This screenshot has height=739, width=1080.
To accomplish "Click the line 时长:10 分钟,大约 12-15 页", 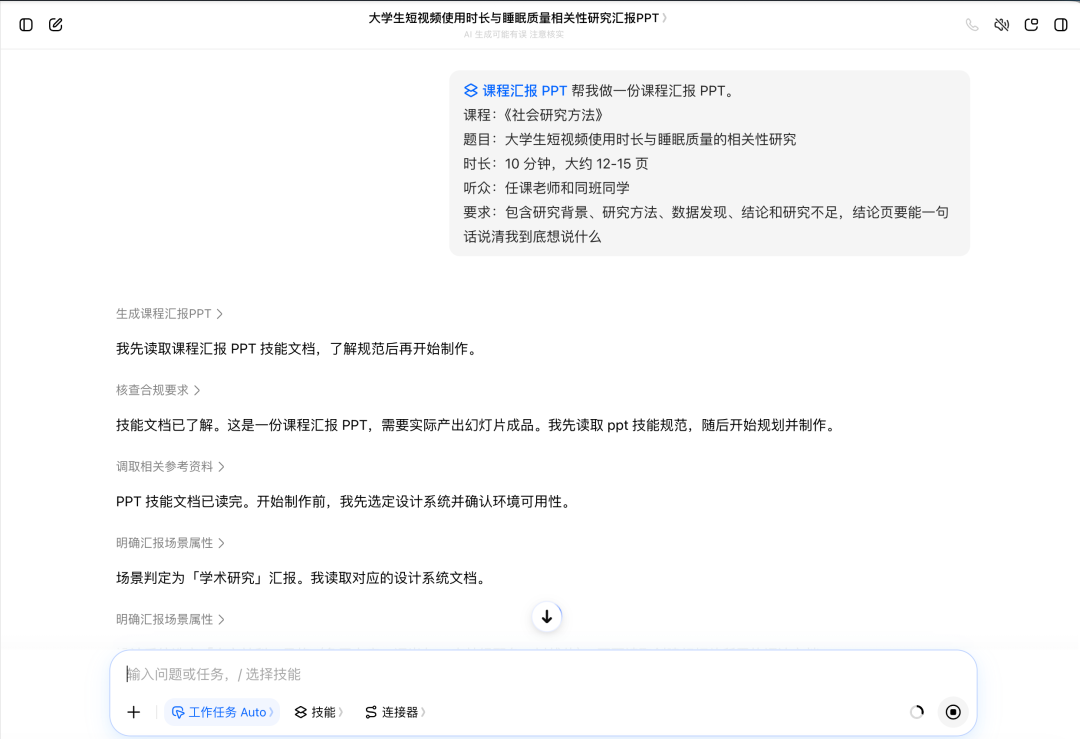I will pyautogui.click(x=556, y=164).
